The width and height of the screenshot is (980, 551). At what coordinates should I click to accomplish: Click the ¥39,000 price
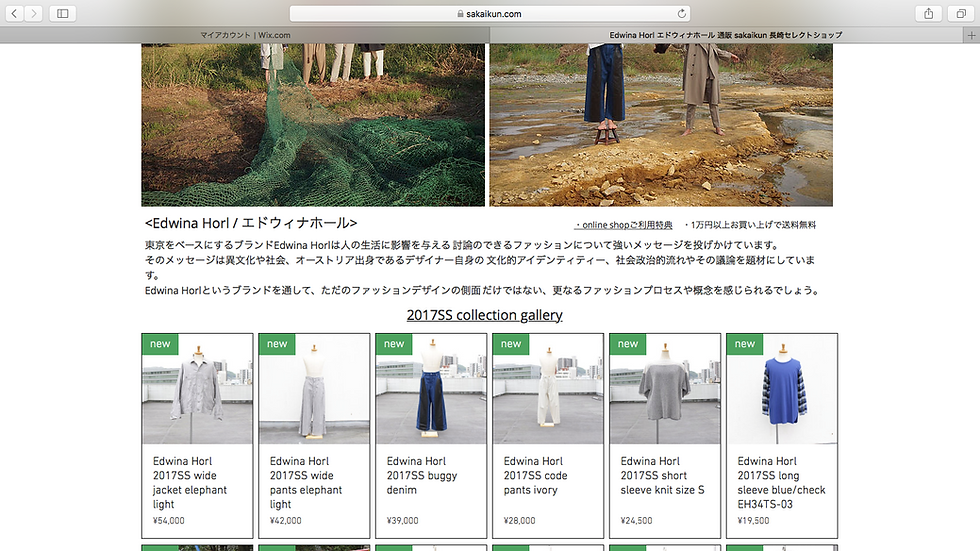(x=402, y=520)
